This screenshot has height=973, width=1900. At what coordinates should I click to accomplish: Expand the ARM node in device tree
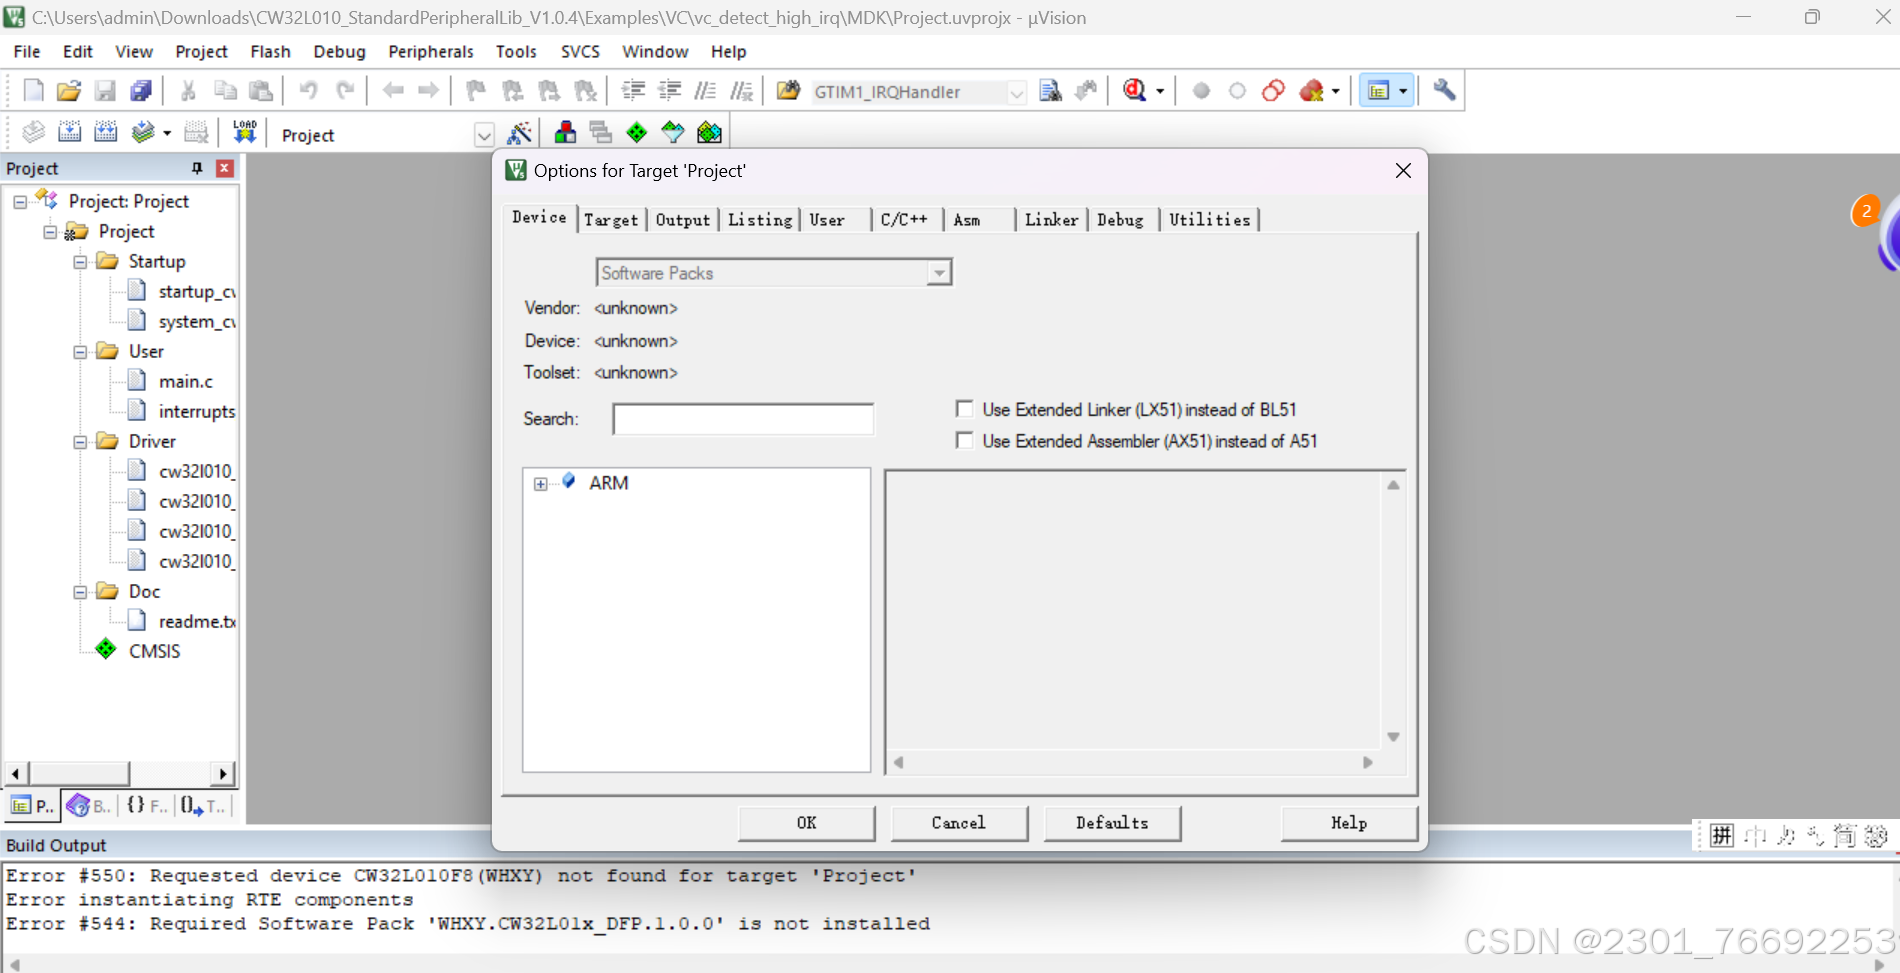pyautogui.click(x=541, y=484)
